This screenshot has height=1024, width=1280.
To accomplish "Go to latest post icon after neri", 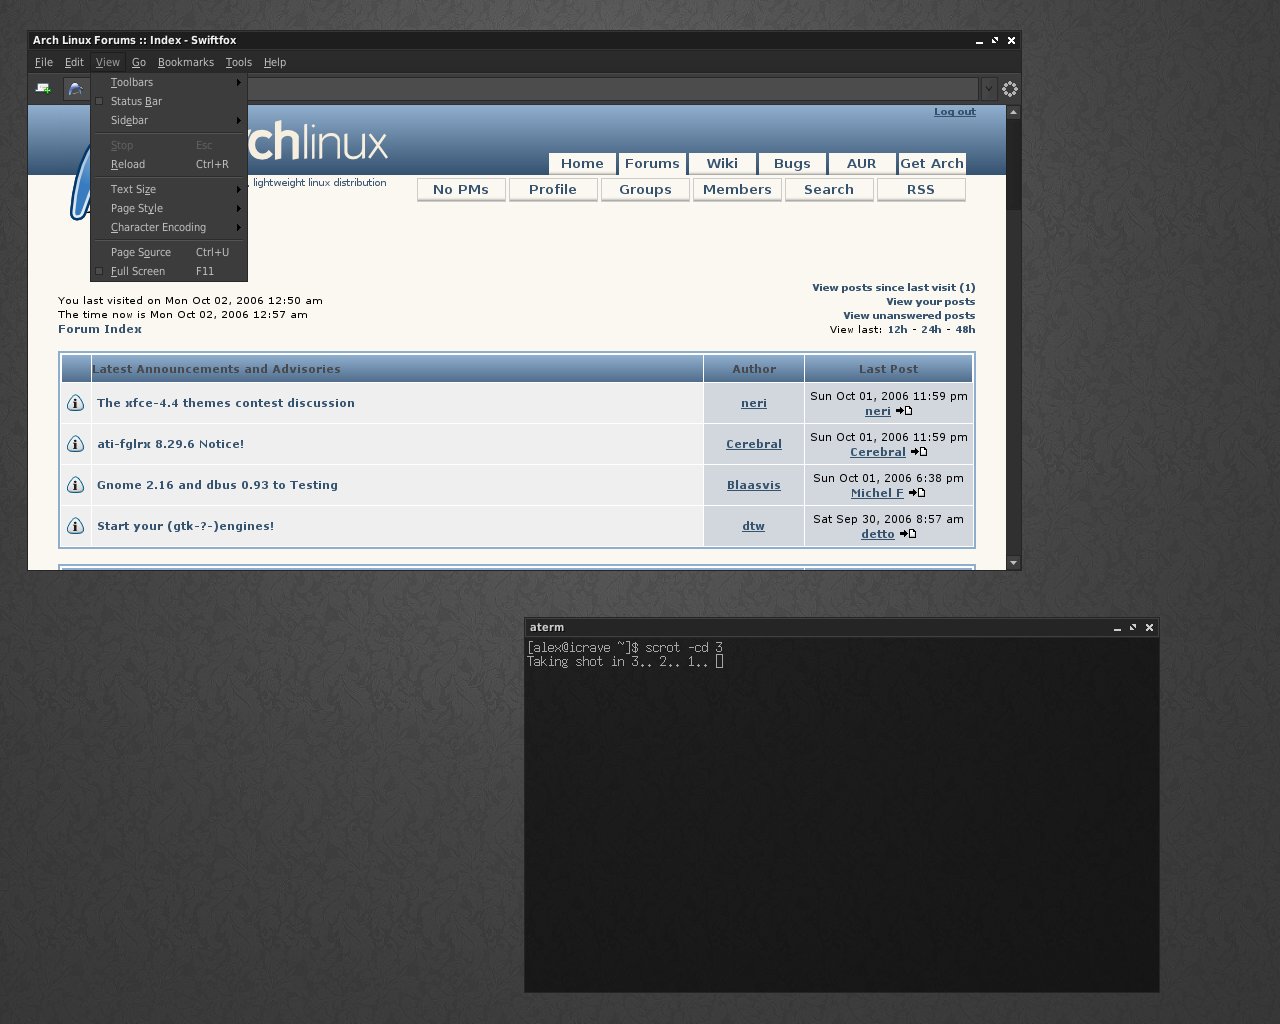I will [x=904, y=411].
